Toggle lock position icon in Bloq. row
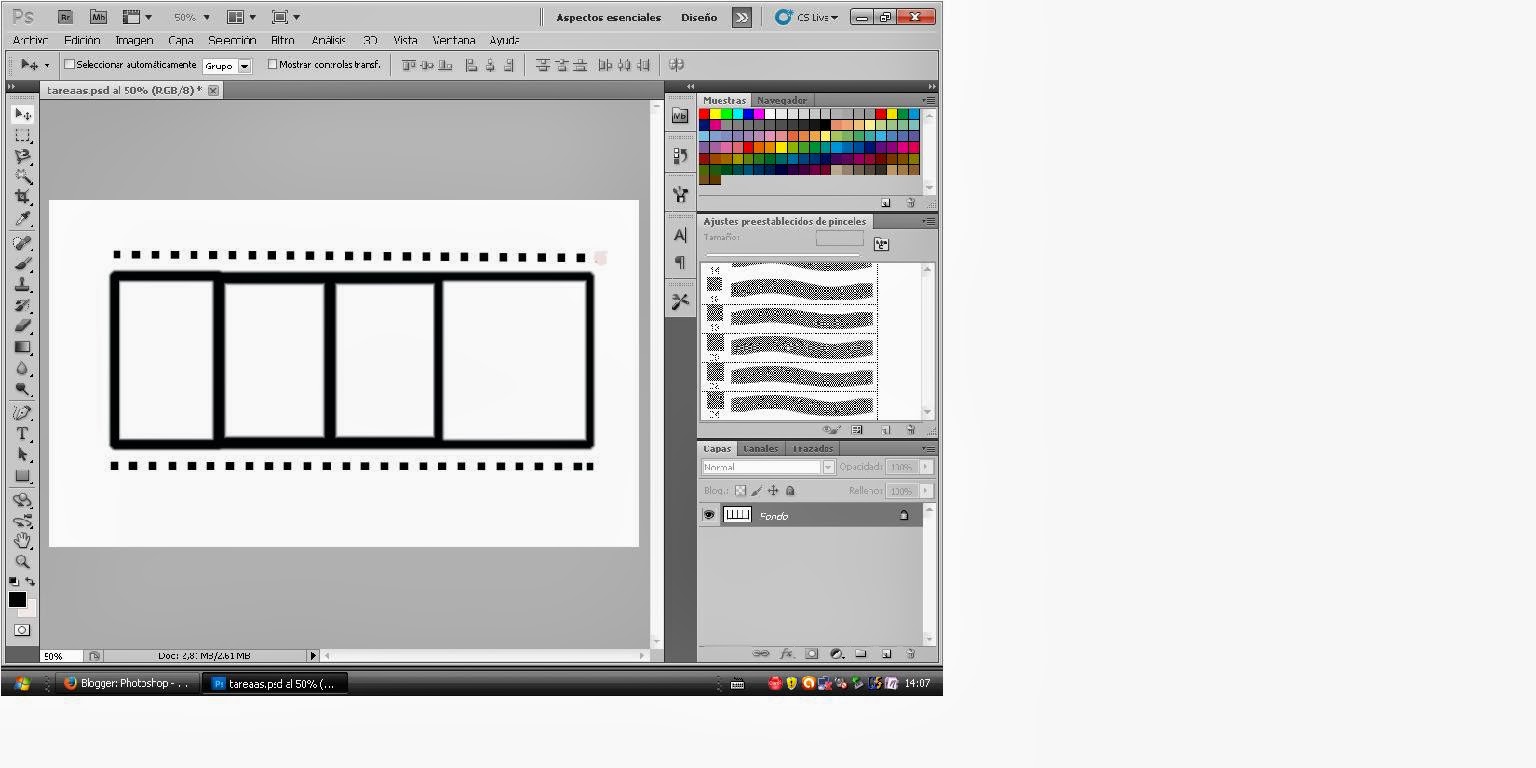The width and height of the screenshot is (1536, 768). [773, 491]
